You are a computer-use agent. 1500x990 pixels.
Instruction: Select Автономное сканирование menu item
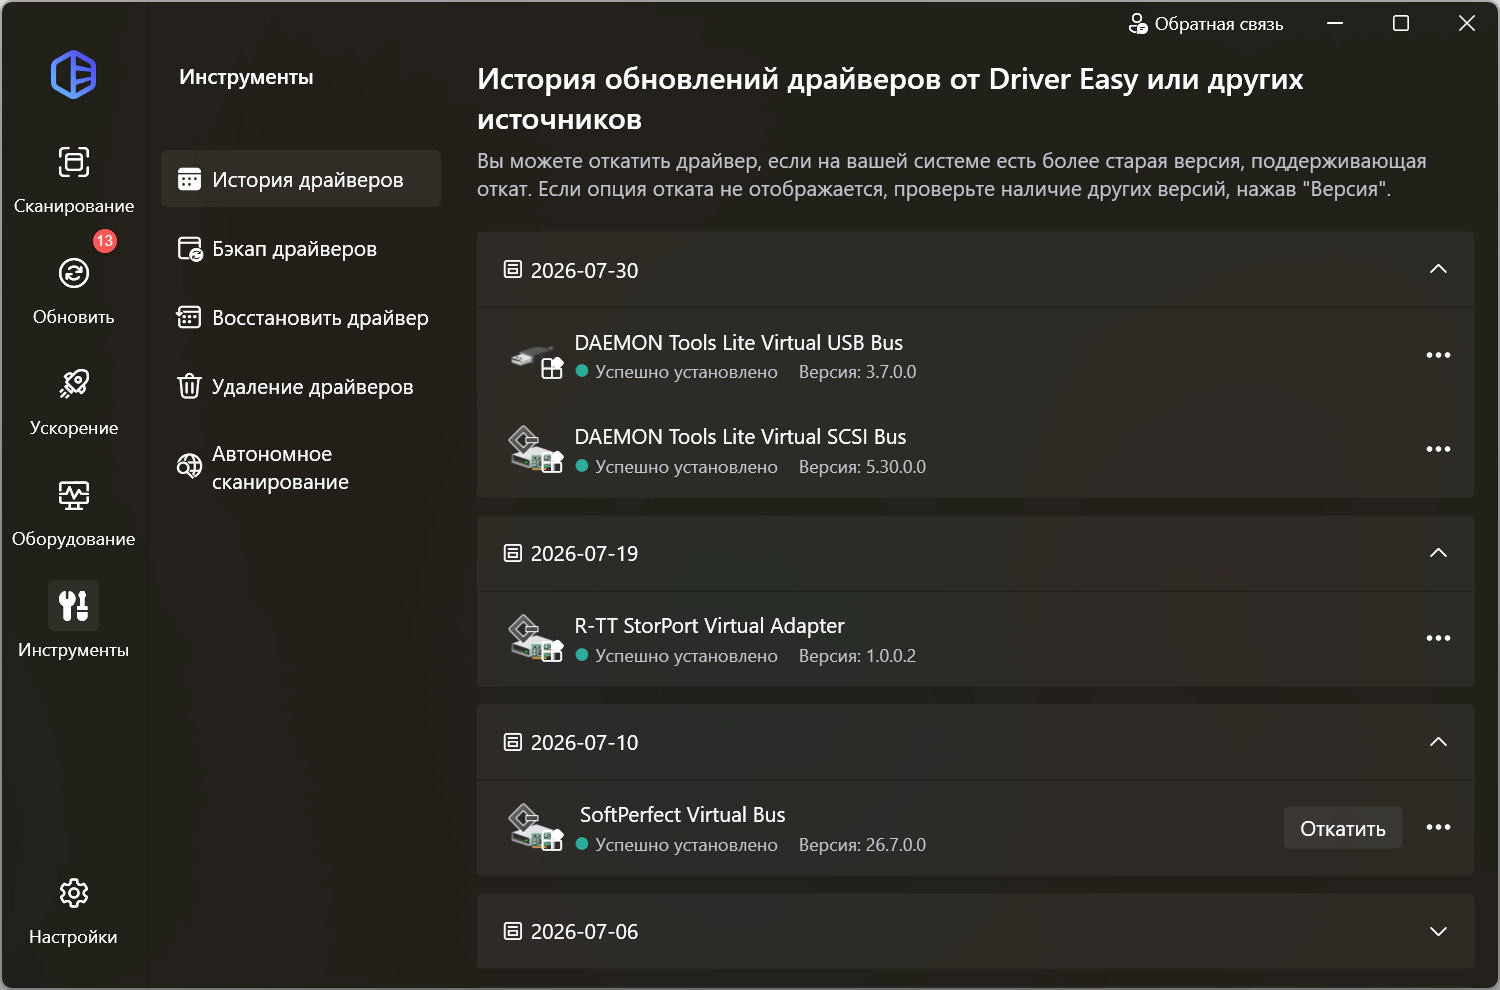click(x=301, y=467)
